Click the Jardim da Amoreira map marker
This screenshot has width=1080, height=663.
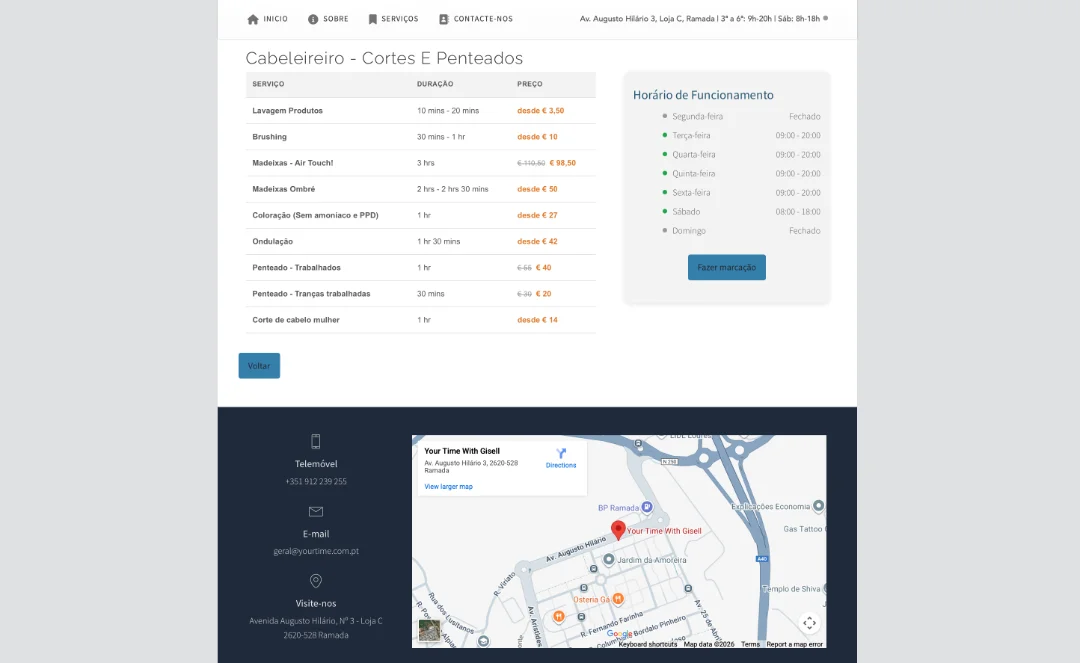[609, 560]
